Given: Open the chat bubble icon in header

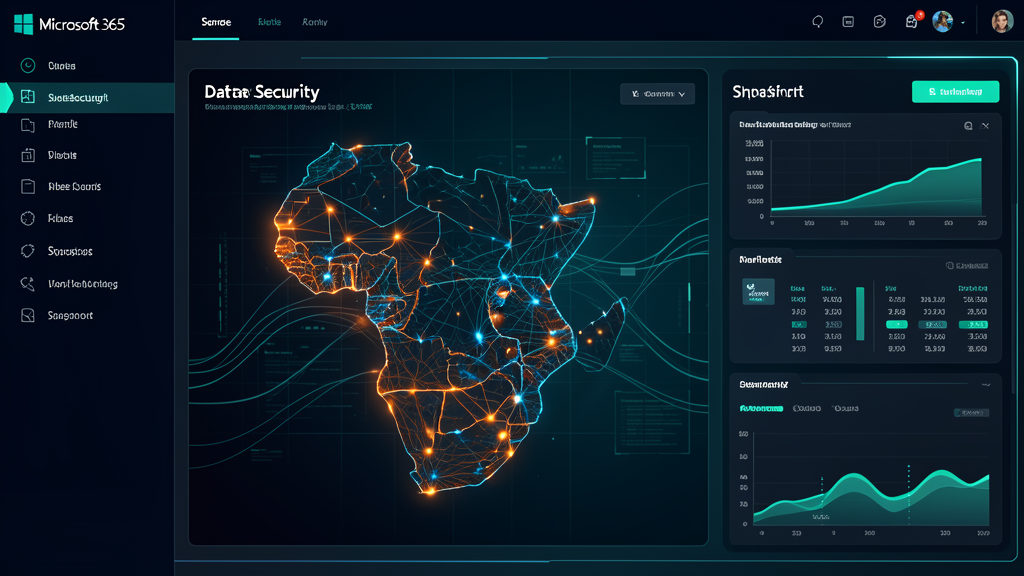Looking at the screenshot, I should coord(818,22).
